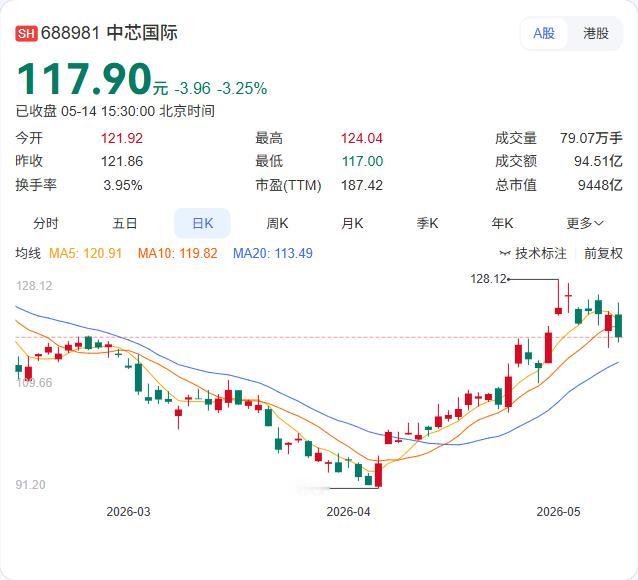Select the 周K chart tab

click(277, 223)
